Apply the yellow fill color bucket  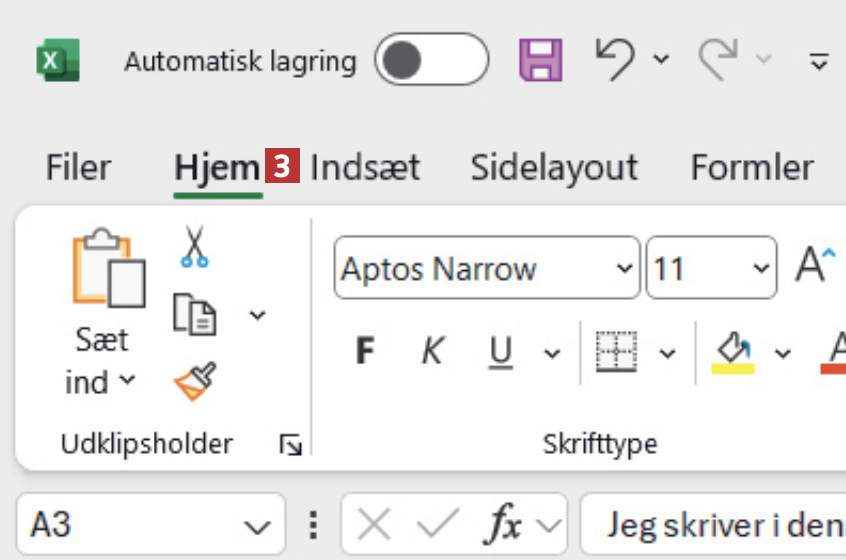click(732, 351)
